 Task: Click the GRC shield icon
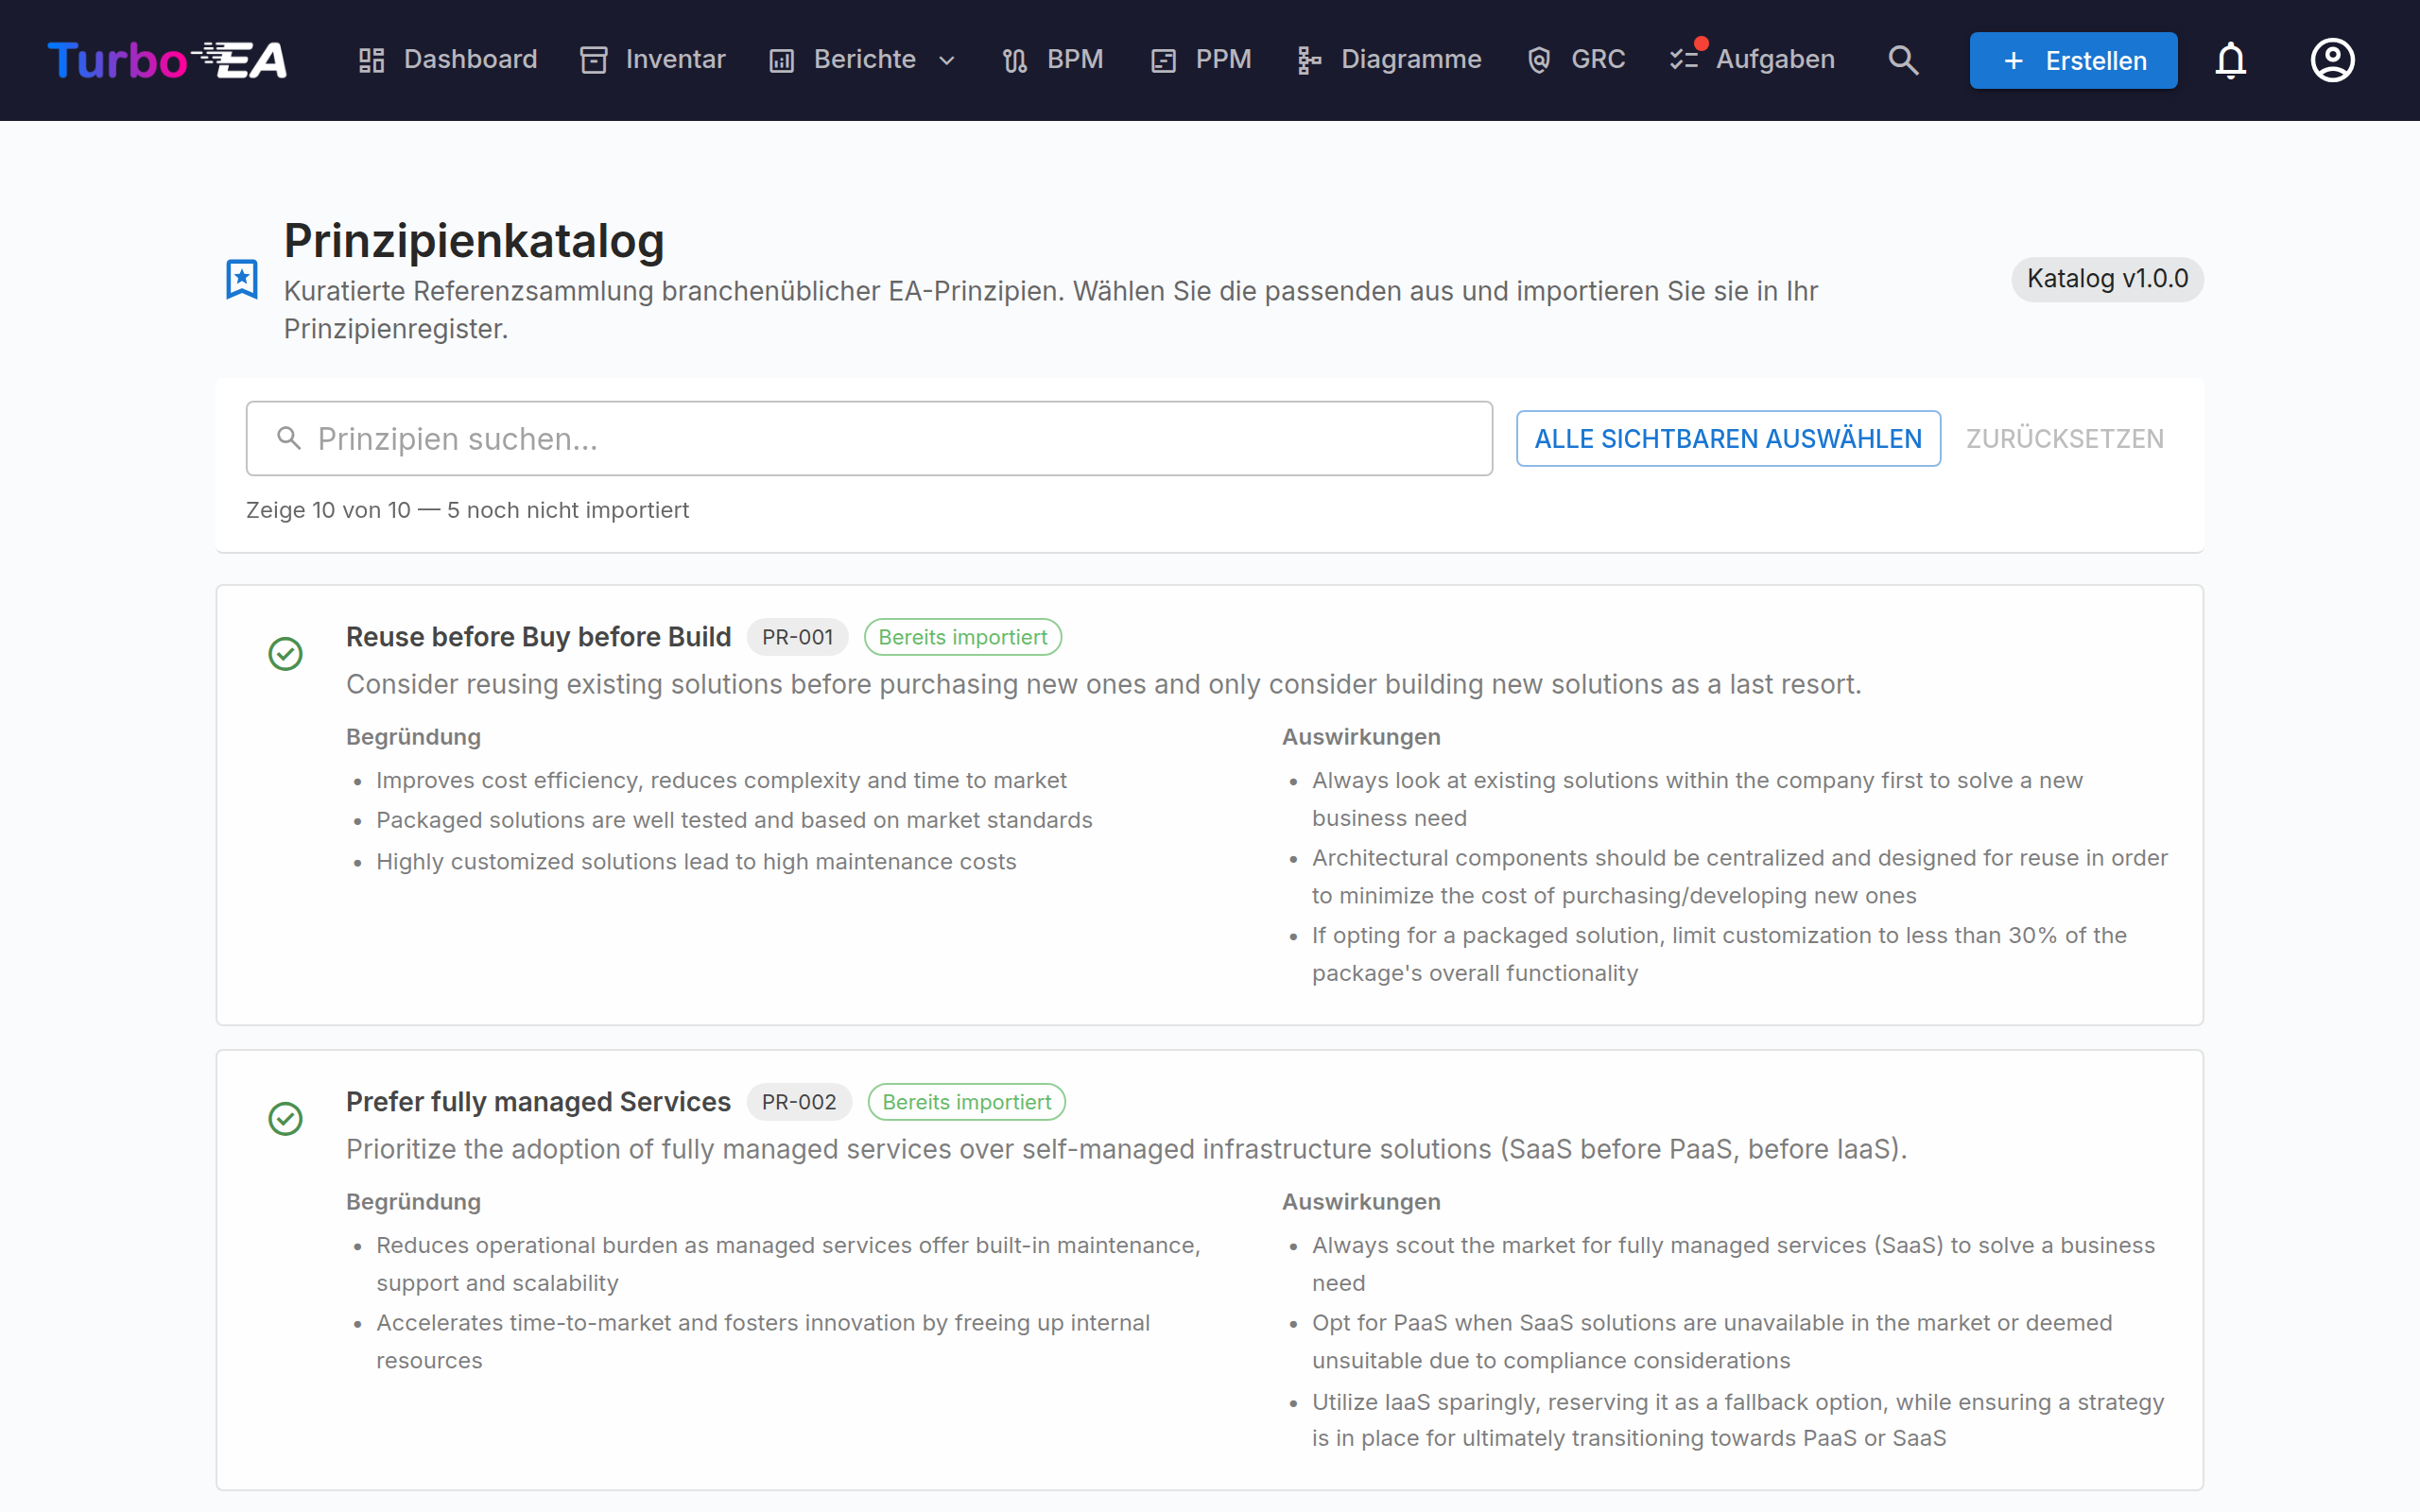(x=1539, y=60)
